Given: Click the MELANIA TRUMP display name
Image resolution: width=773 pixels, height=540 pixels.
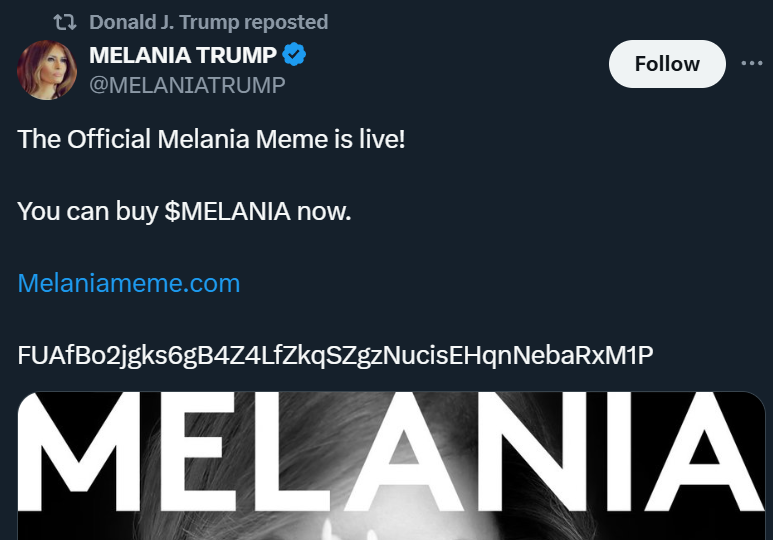Looking at the screenshot, I should [183, 55].
